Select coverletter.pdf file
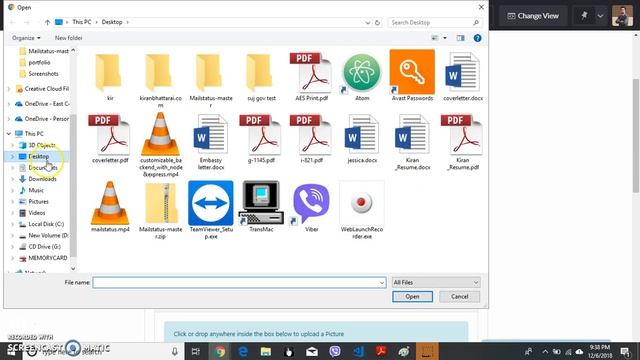The width and height of the screenshot is (640, 360). [110, 139]
